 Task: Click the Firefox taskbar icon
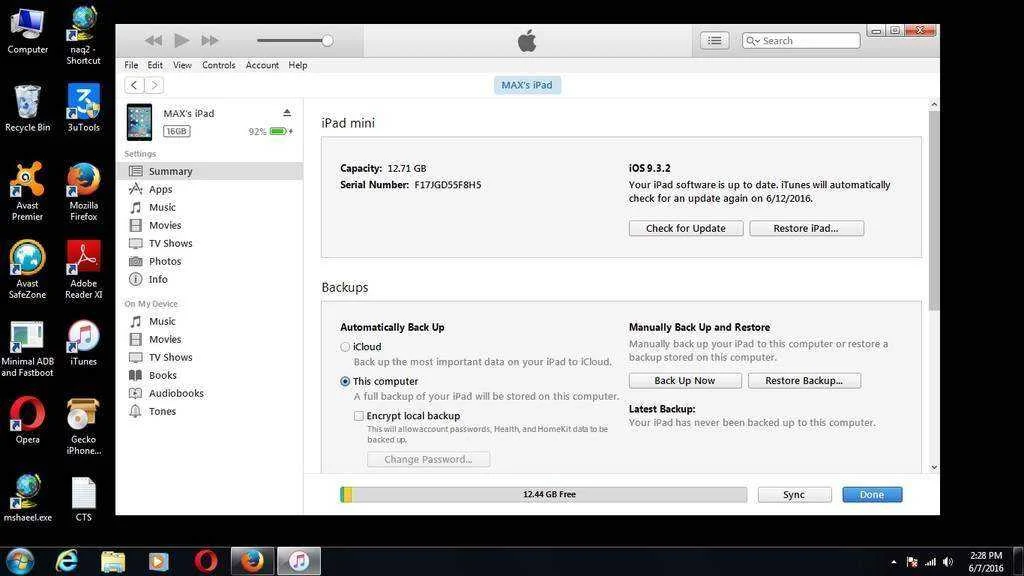252,562
